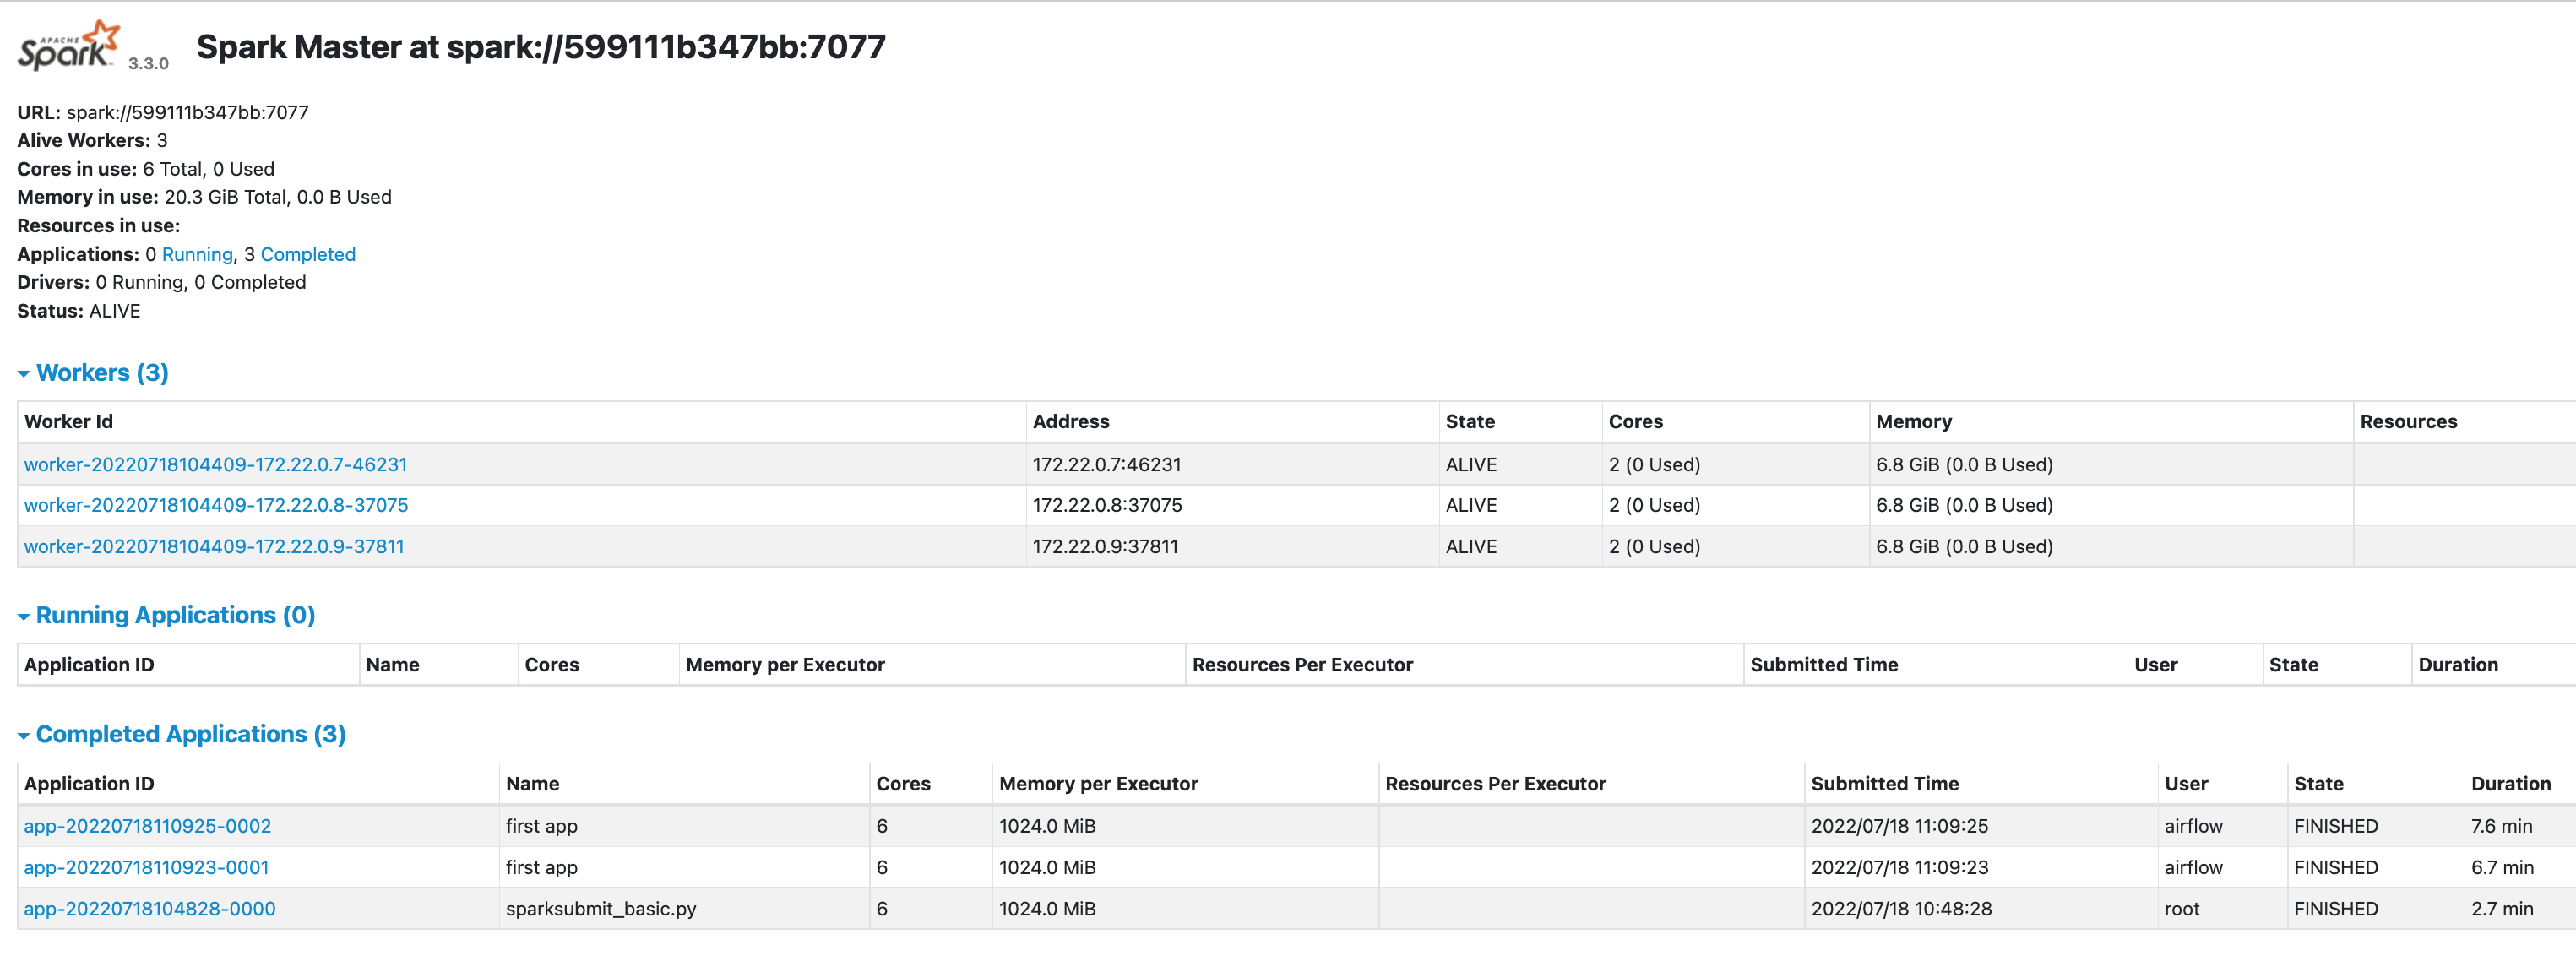Click the Apache Spark logo
Screen dimensions: 2576x956
click(x=68, y=46)
